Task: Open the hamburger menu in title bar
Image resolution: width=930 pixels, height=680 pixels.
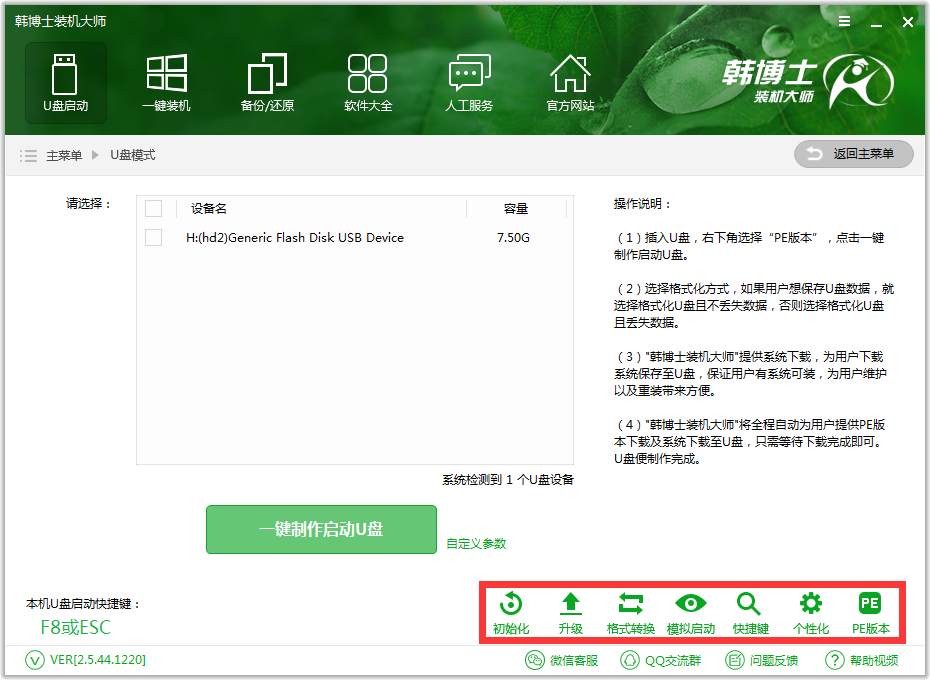Action: point(845,21)
